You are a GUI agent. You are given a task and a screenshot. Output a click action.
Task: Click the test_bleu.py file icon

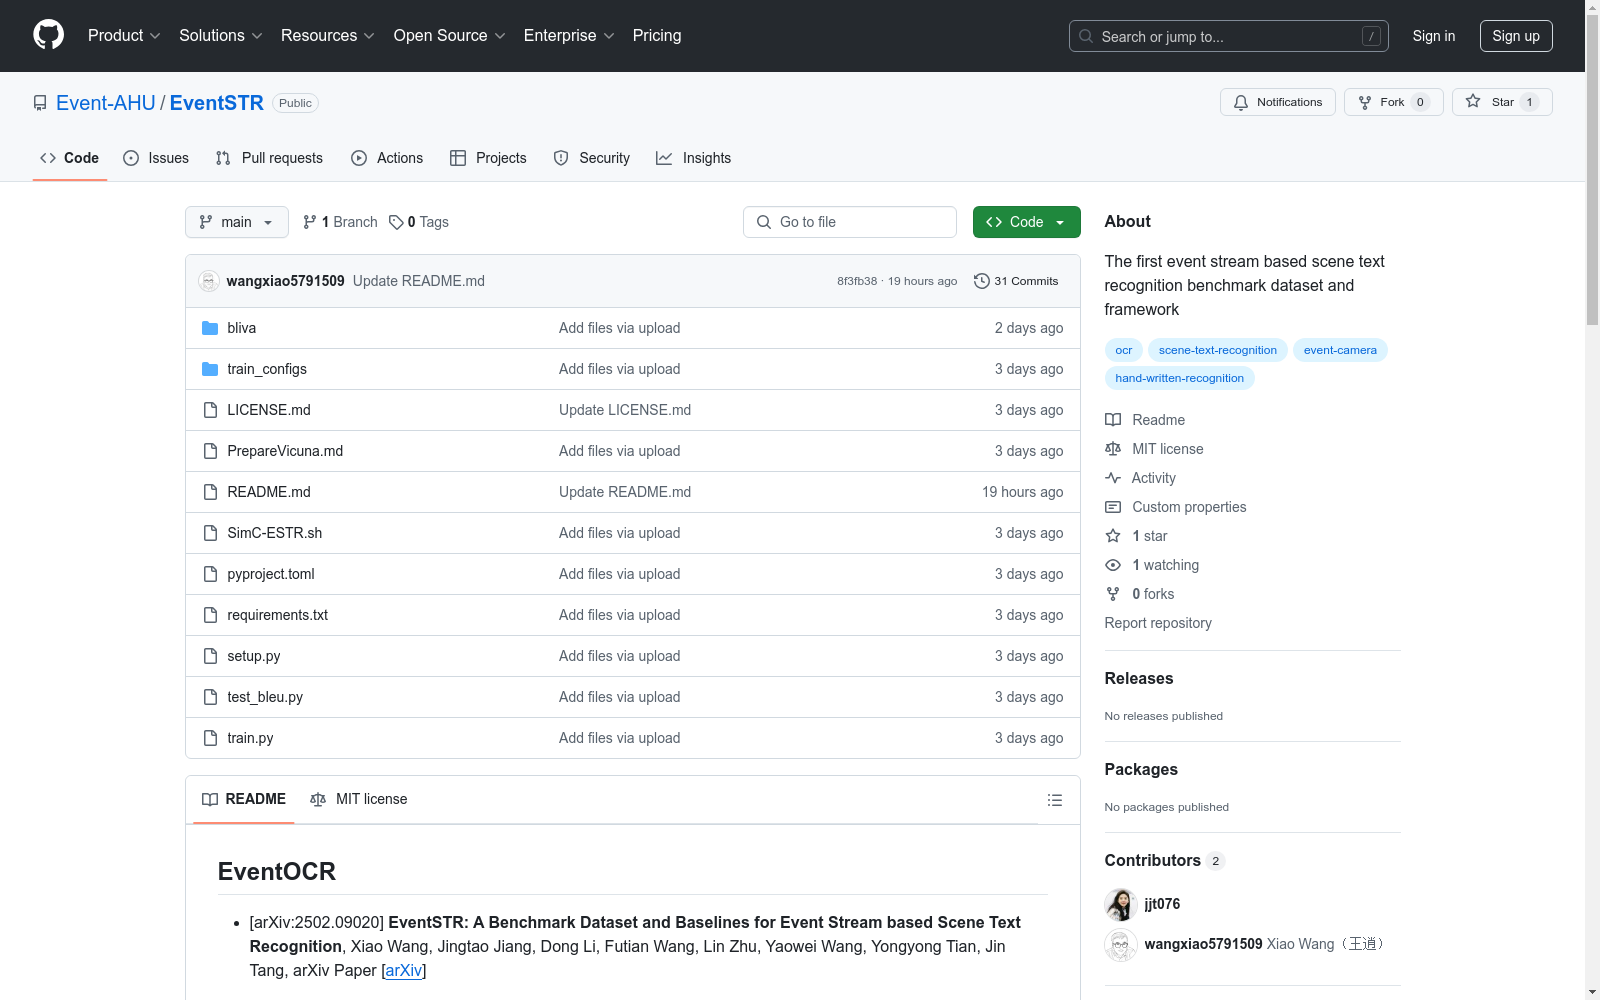[x=210, y=697]
